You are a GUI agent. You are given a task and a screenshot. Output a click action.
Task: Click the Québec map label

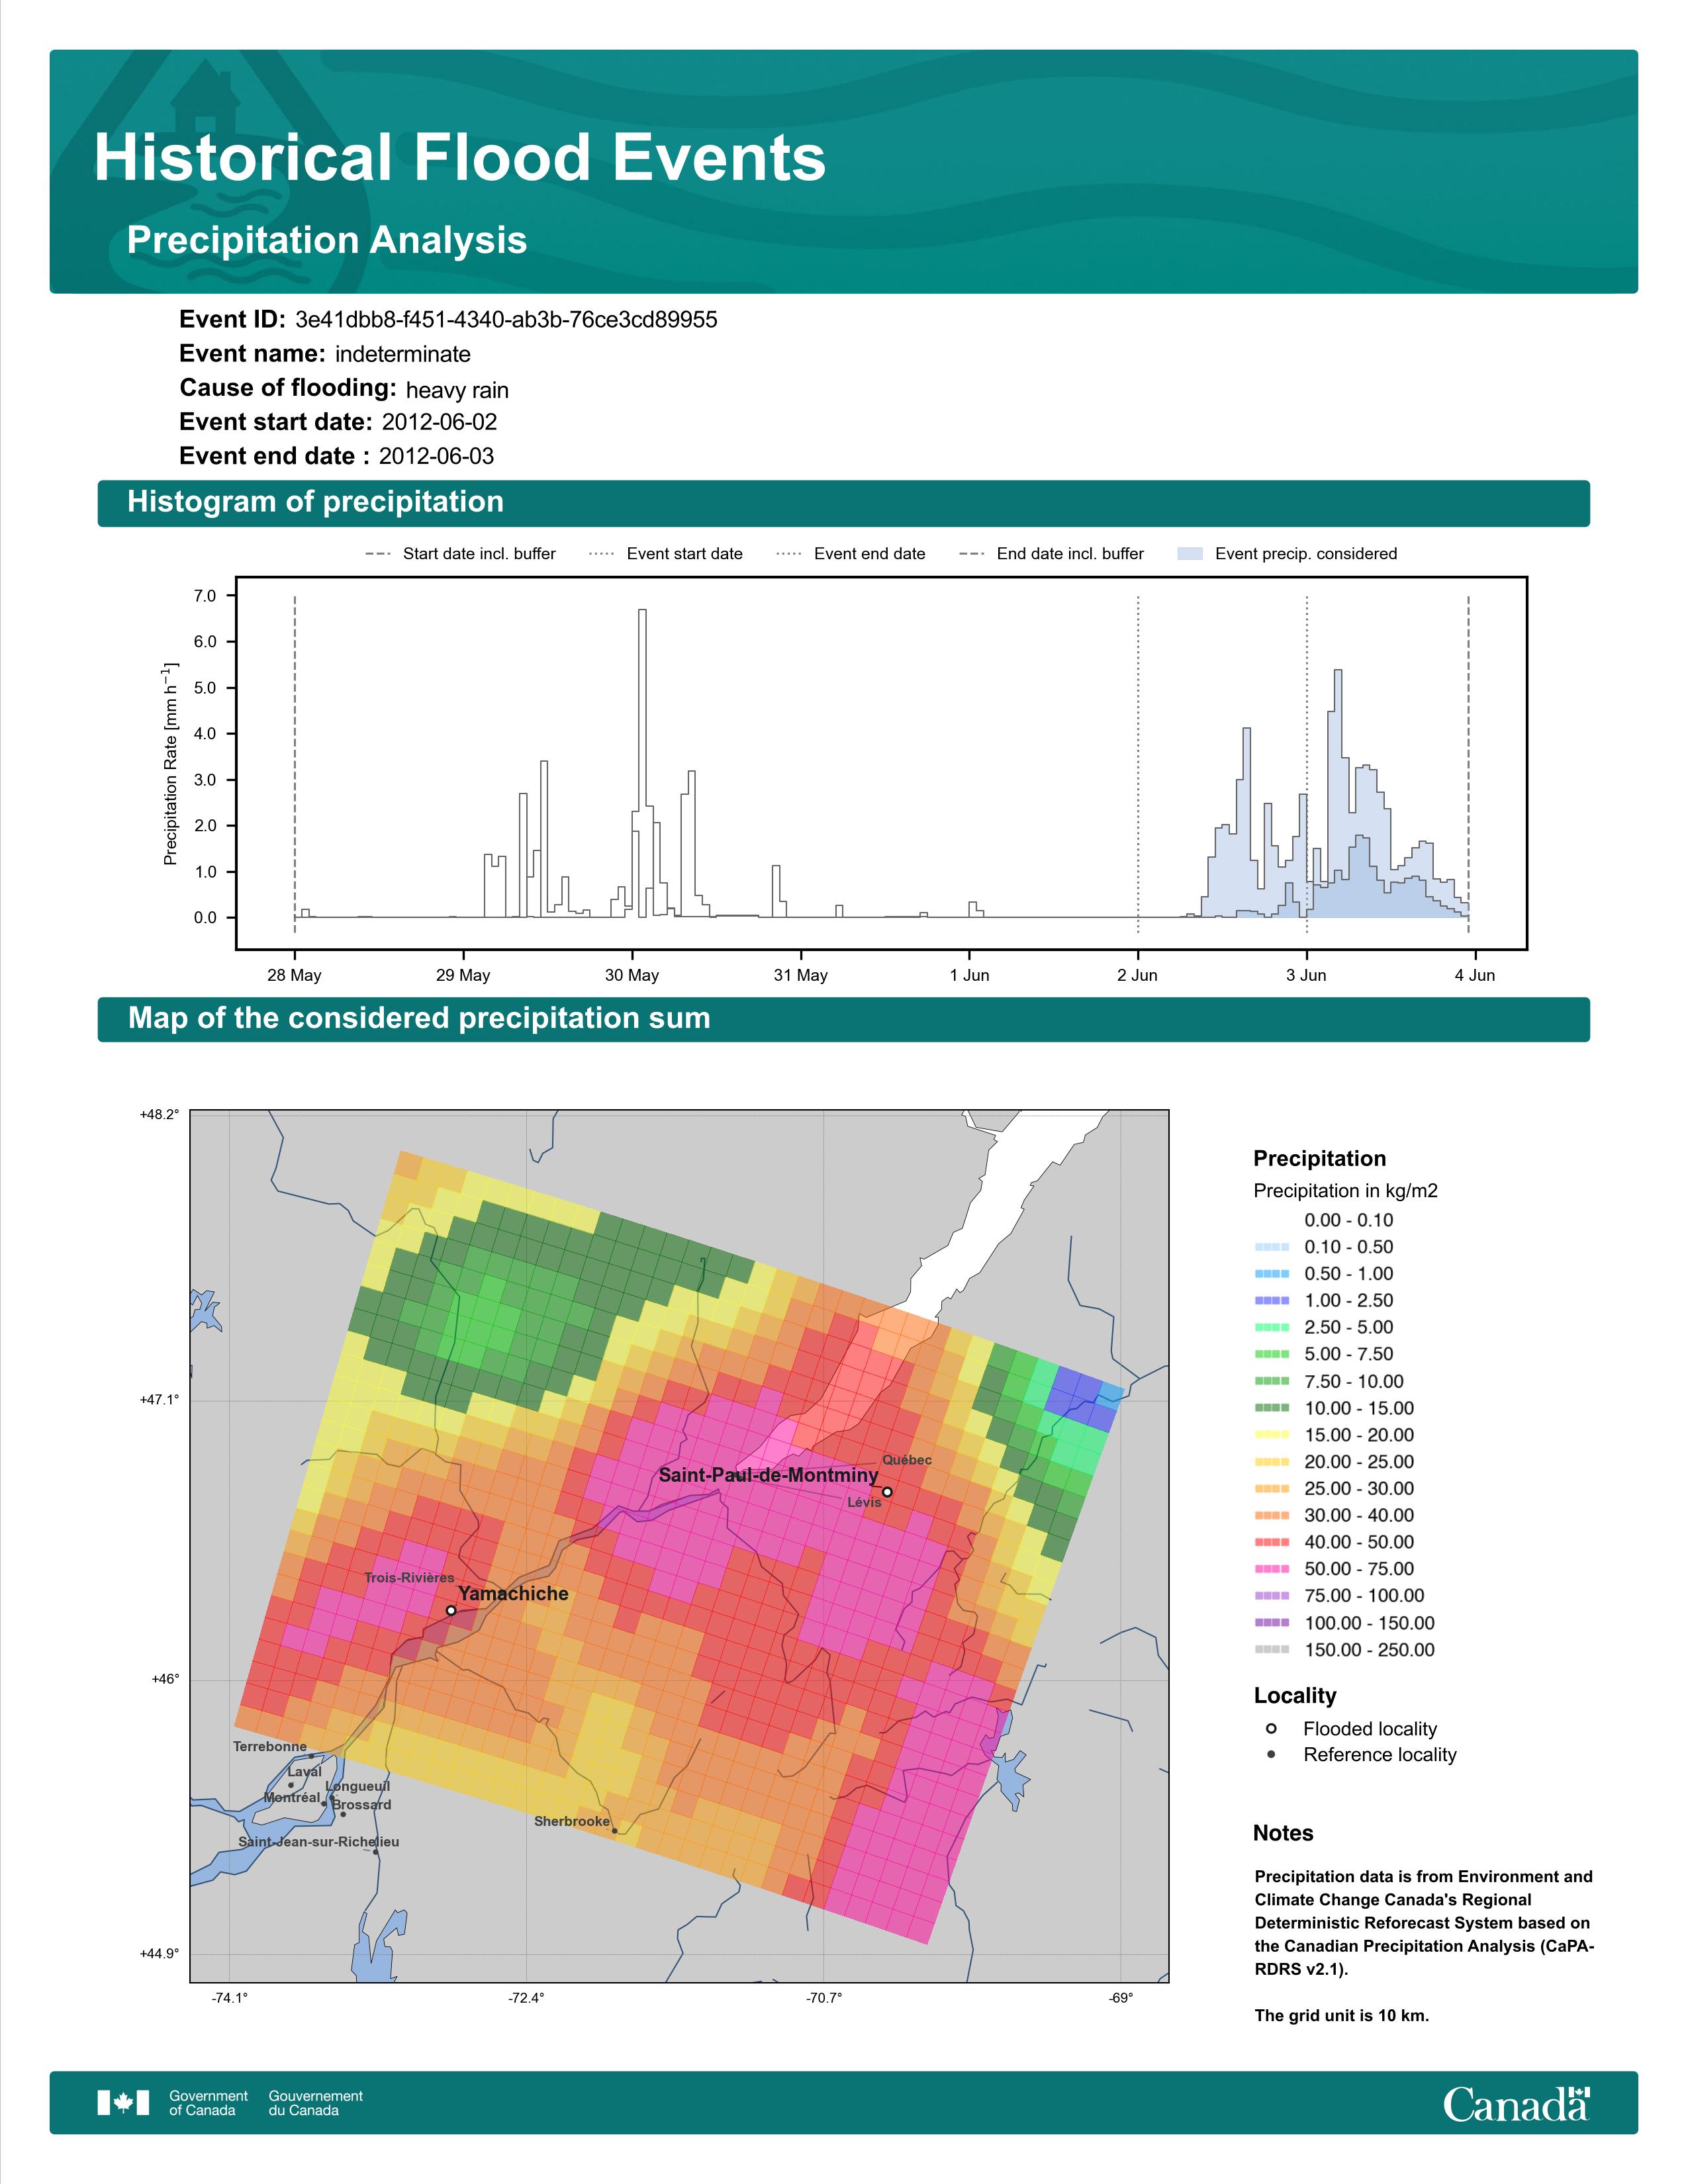pyautogui.click(x=907, y=1460)
